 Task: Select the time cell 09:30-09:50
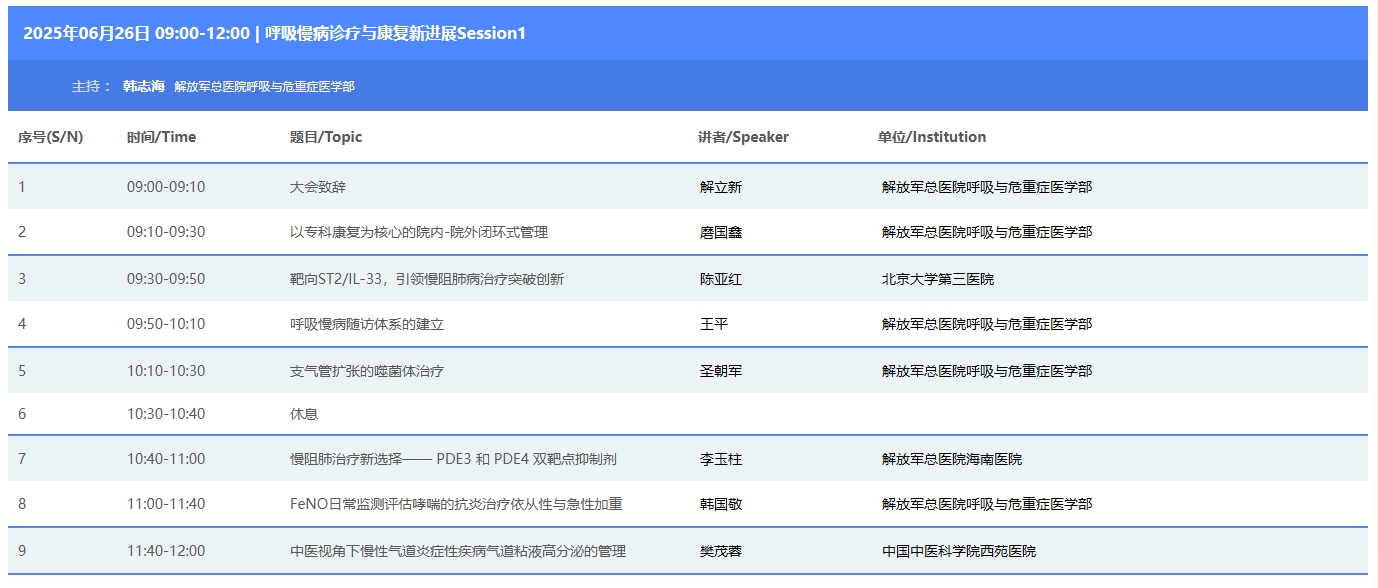click(166, 279)
